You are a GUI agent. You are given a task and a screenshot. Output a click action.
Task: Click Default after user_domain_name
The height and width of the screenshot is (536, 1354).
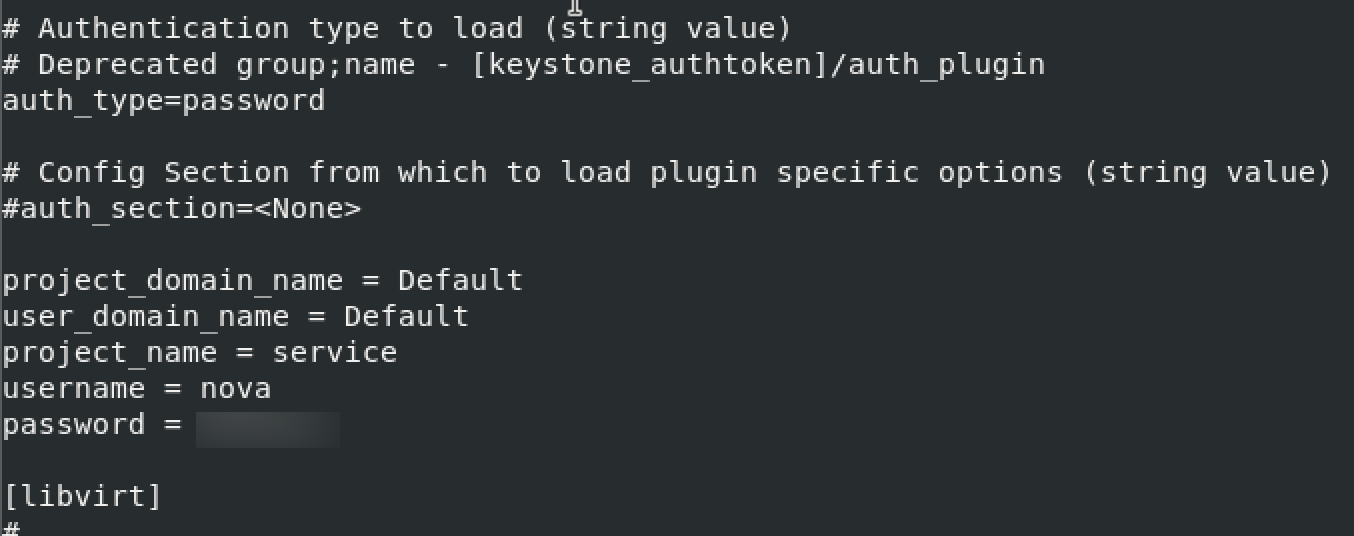coord(406,316)
